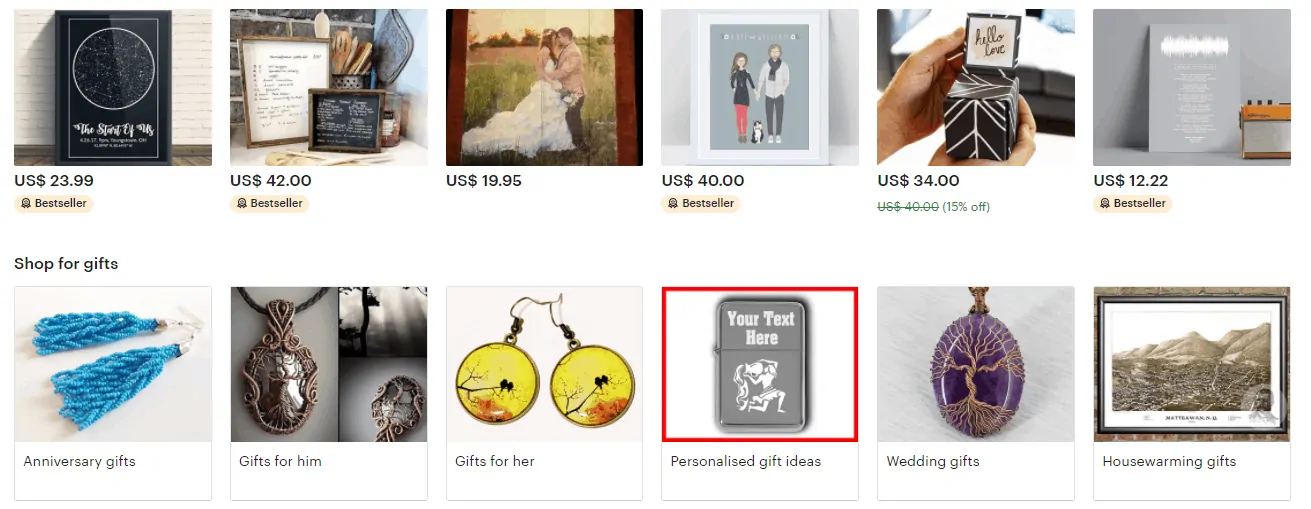
Task: Open the wedding couple wood photo
Action: pyautogui.click(x=544, y=87)
